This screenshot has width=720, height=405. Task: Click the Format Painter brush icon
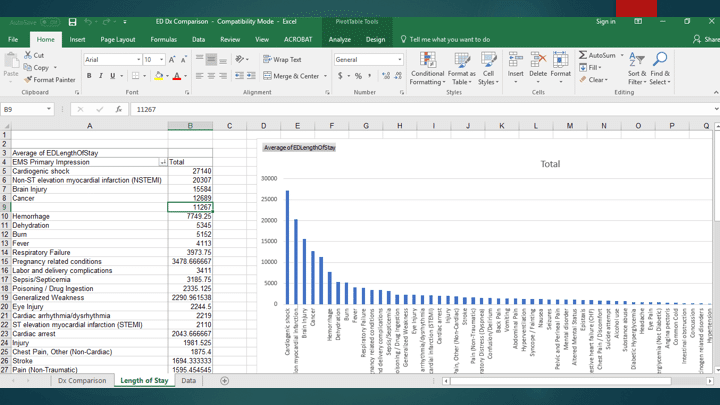pyautogui.click(x=27, y=80)
